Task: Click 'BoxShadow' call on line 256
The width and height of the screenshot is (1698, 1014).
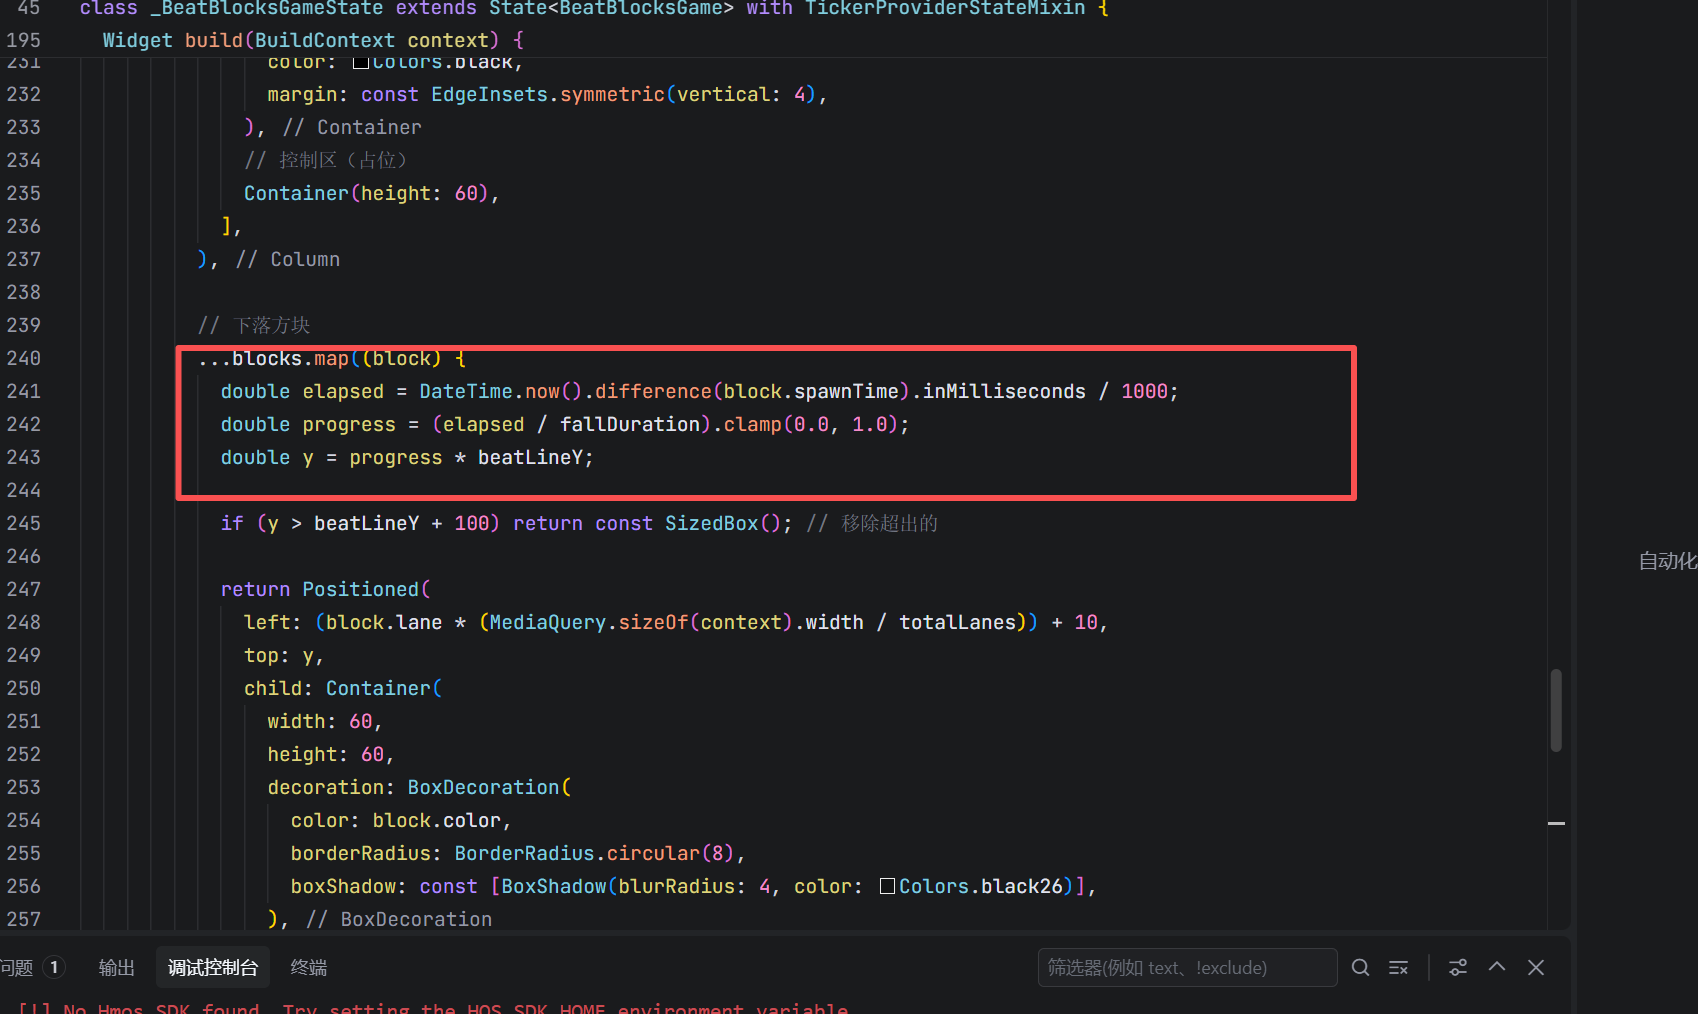Action: pos(554,886)
